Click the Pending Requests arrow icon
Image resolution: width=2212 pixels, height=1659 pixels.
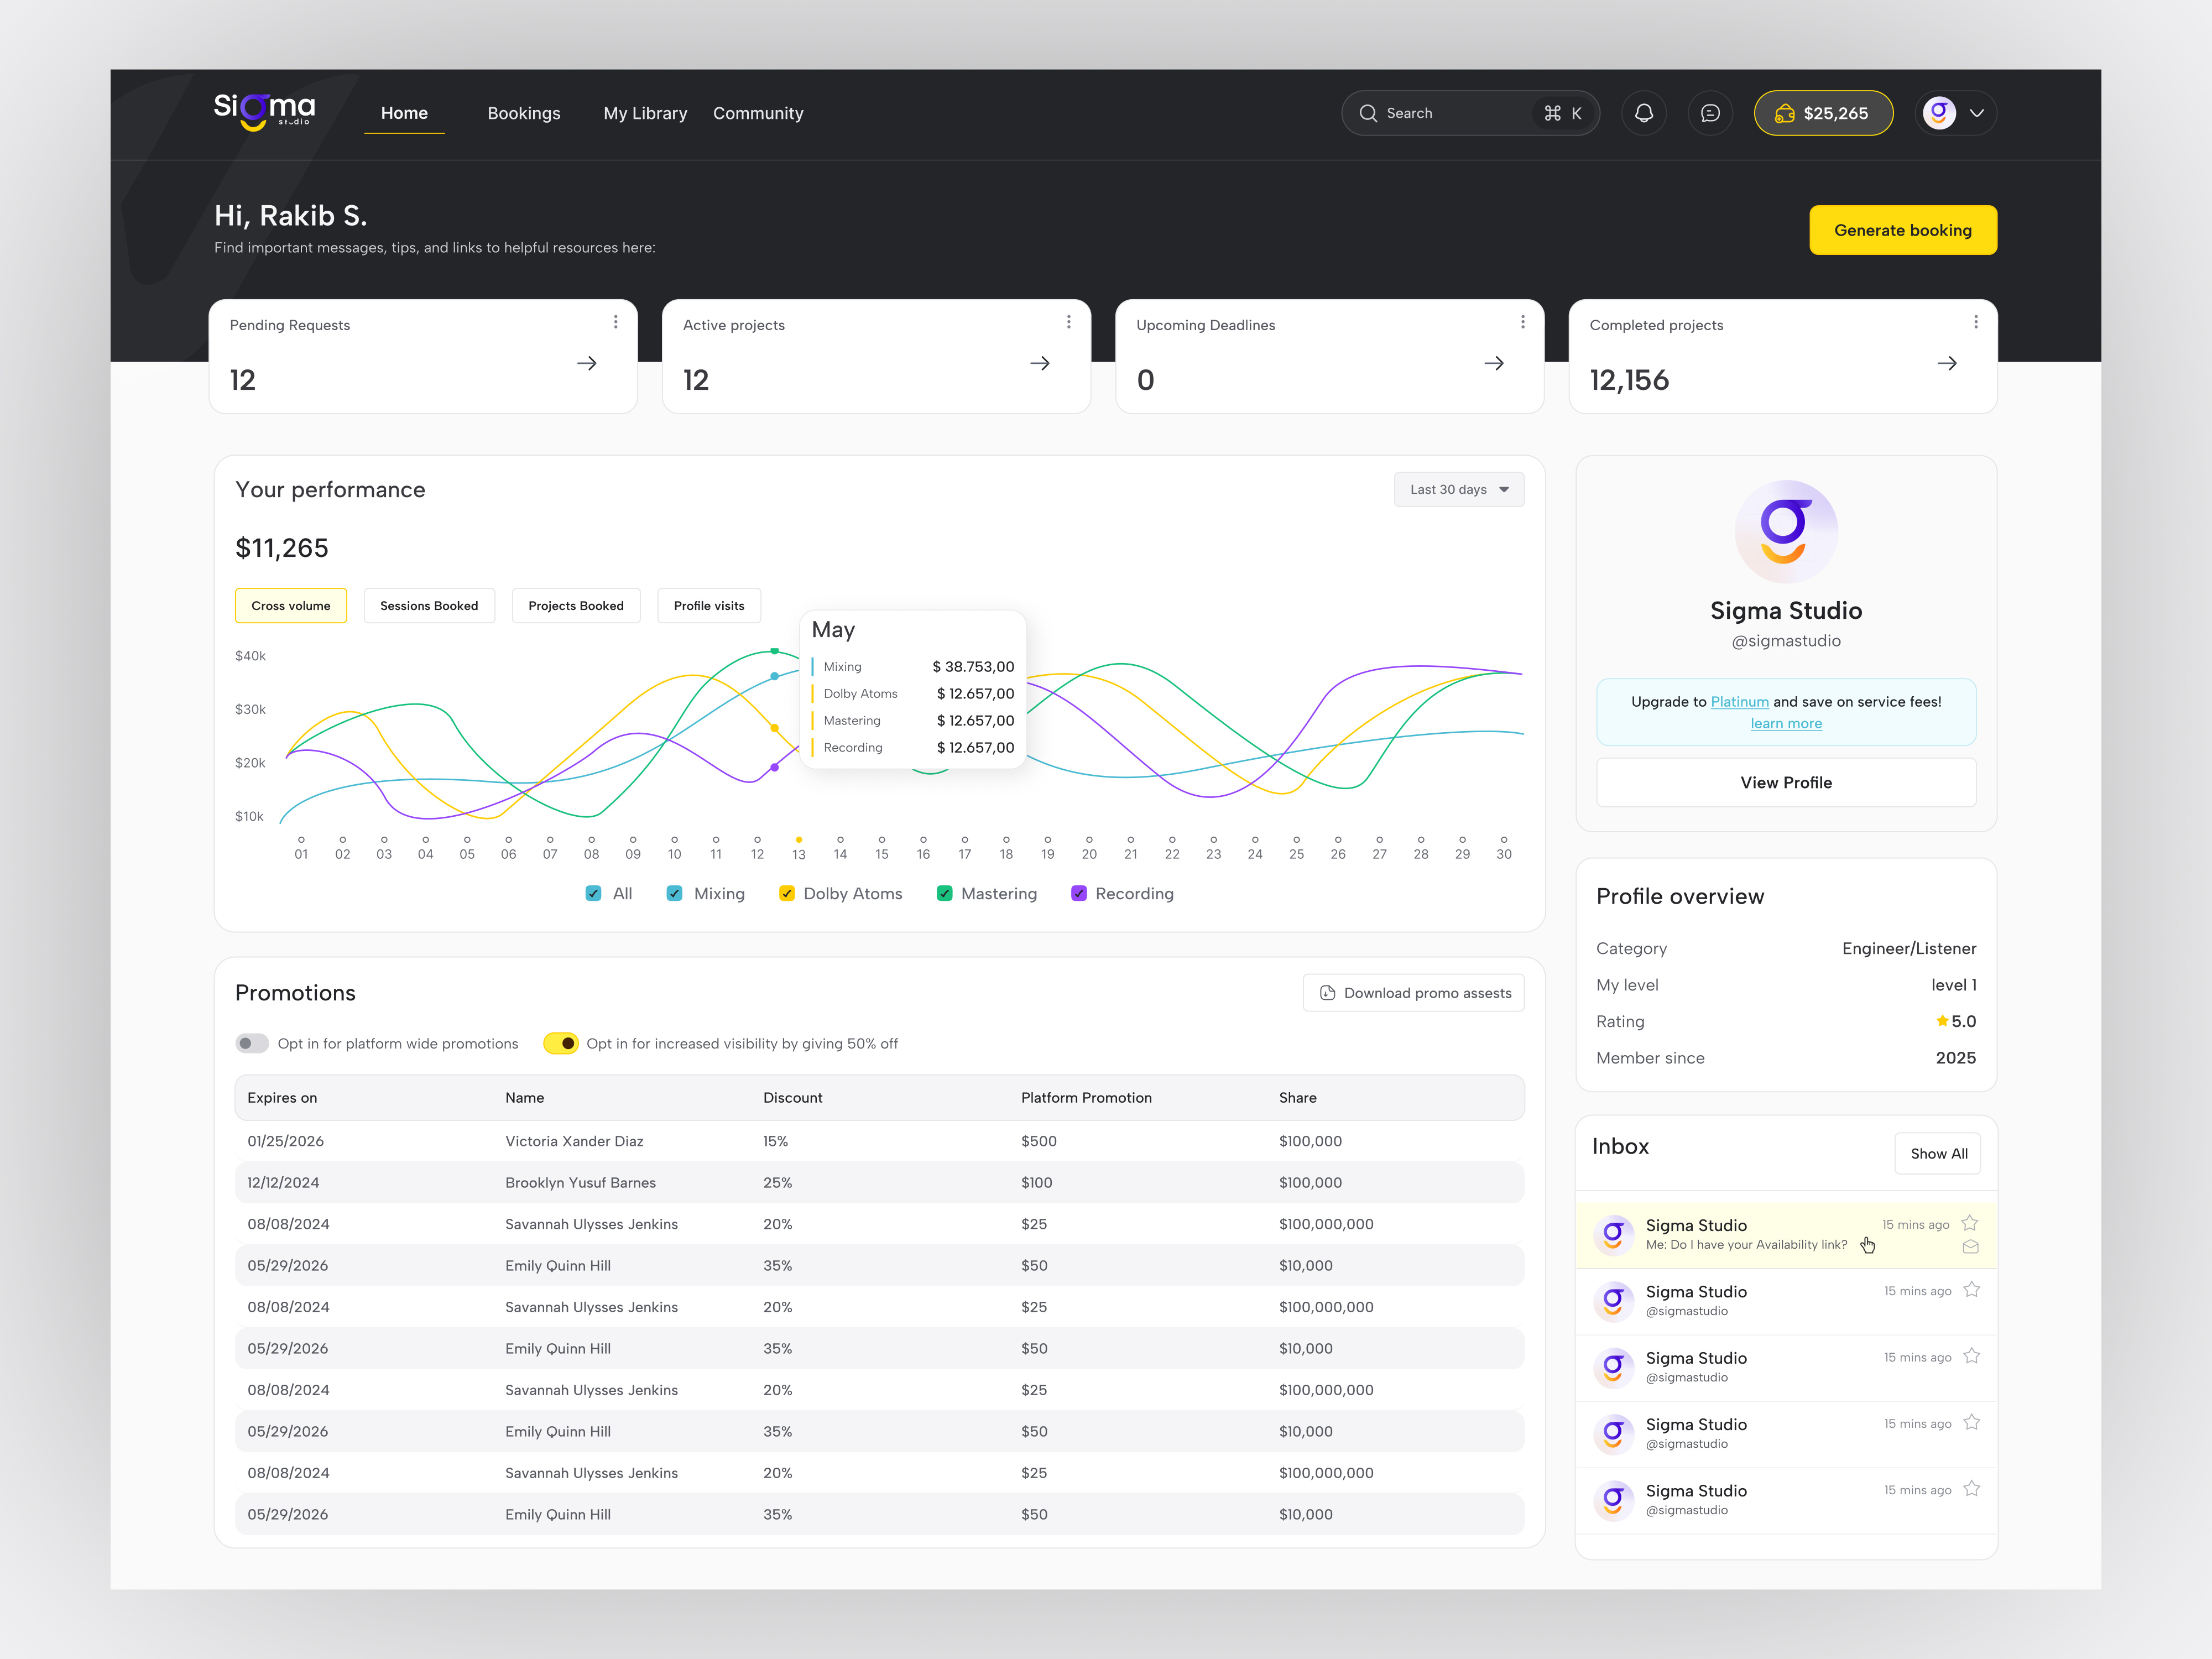pos(587,364)
